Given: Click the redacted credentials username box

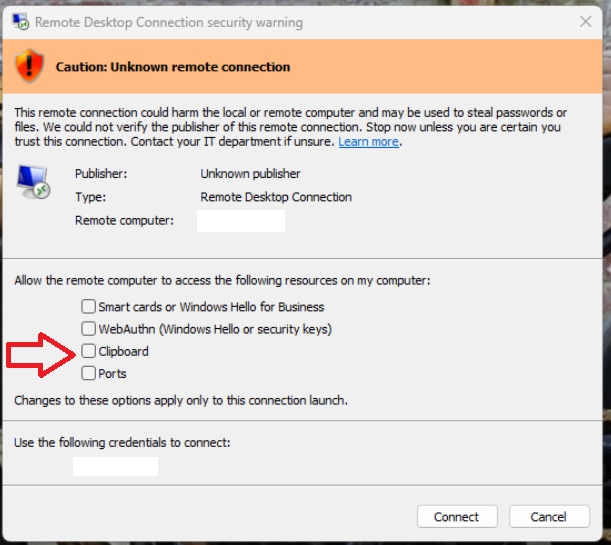Looking at the screenshot, I should point(115,466).
